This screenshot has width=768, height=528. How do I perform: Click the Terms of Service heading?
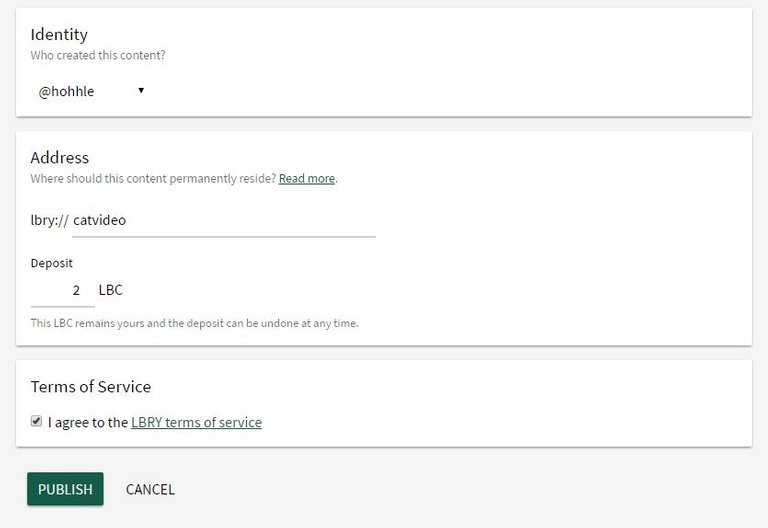coord(91,386)
